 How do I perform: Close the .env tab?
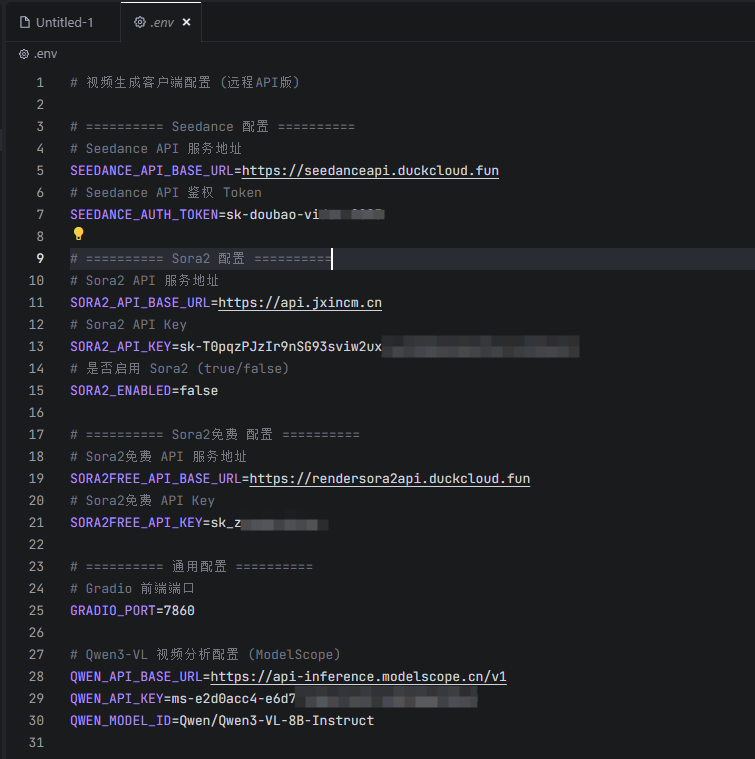pos(186,22)
